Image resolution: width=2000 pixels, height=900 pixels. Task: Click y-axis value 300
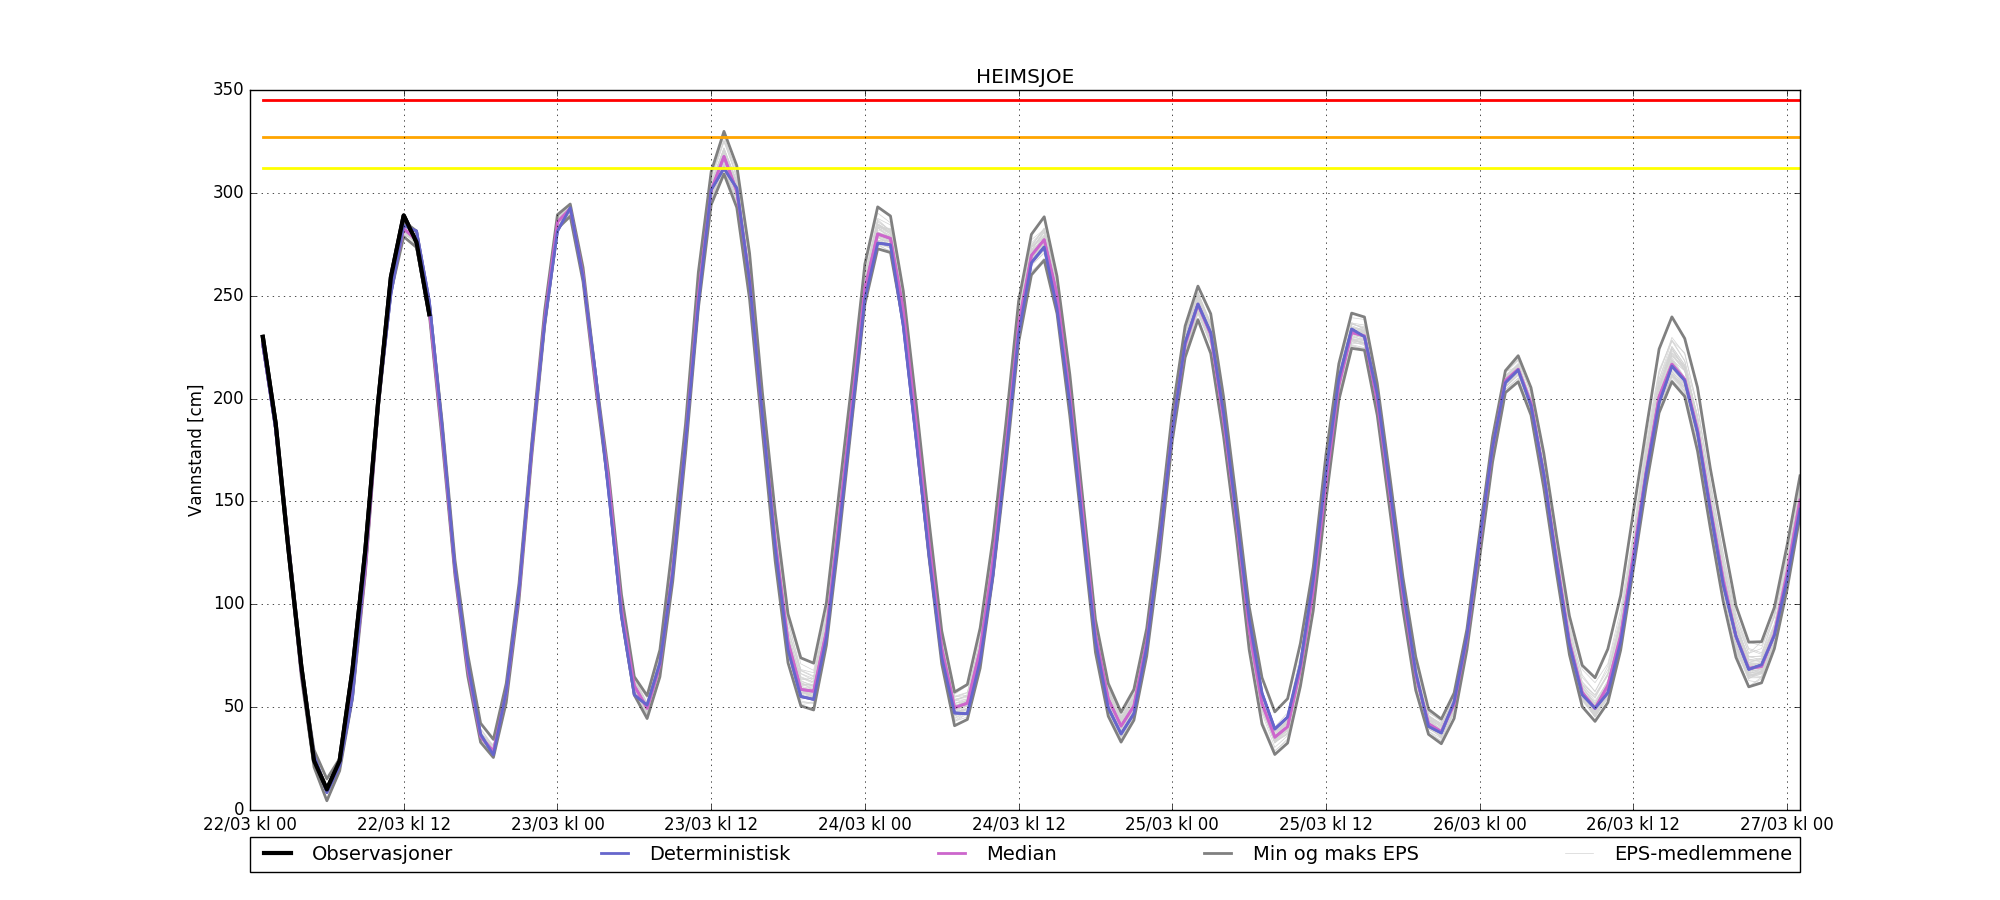click(x=228, y=193)
